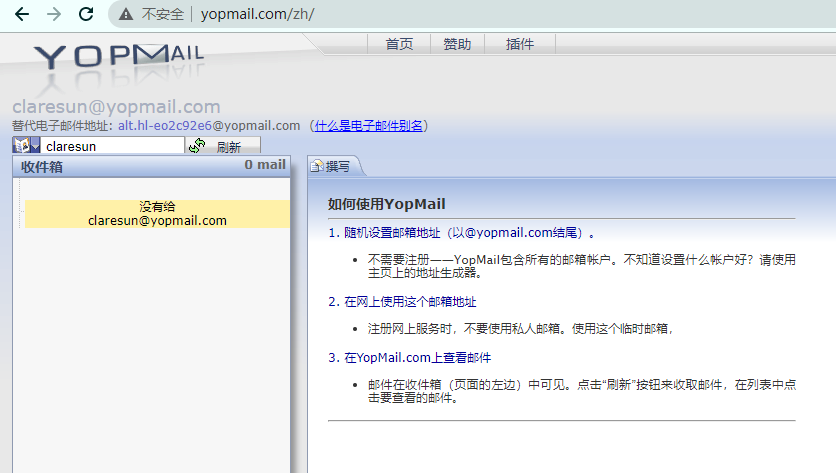Go back with the browser back arrow
836x473 pixels.
(x=22, y=14)
